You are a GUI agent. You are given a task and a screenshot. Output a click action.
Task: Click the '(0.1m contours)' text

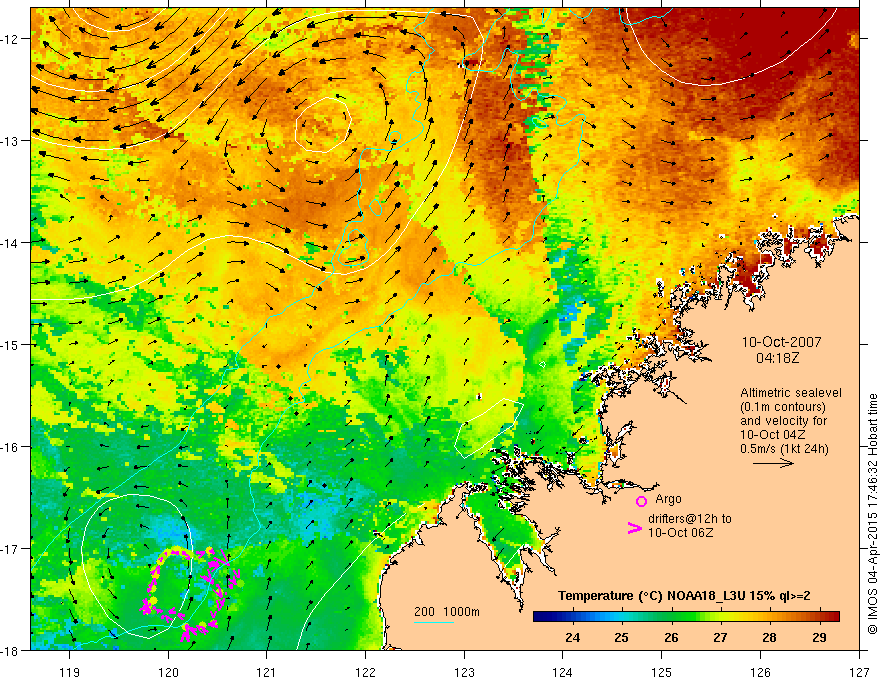pos(783,407)
